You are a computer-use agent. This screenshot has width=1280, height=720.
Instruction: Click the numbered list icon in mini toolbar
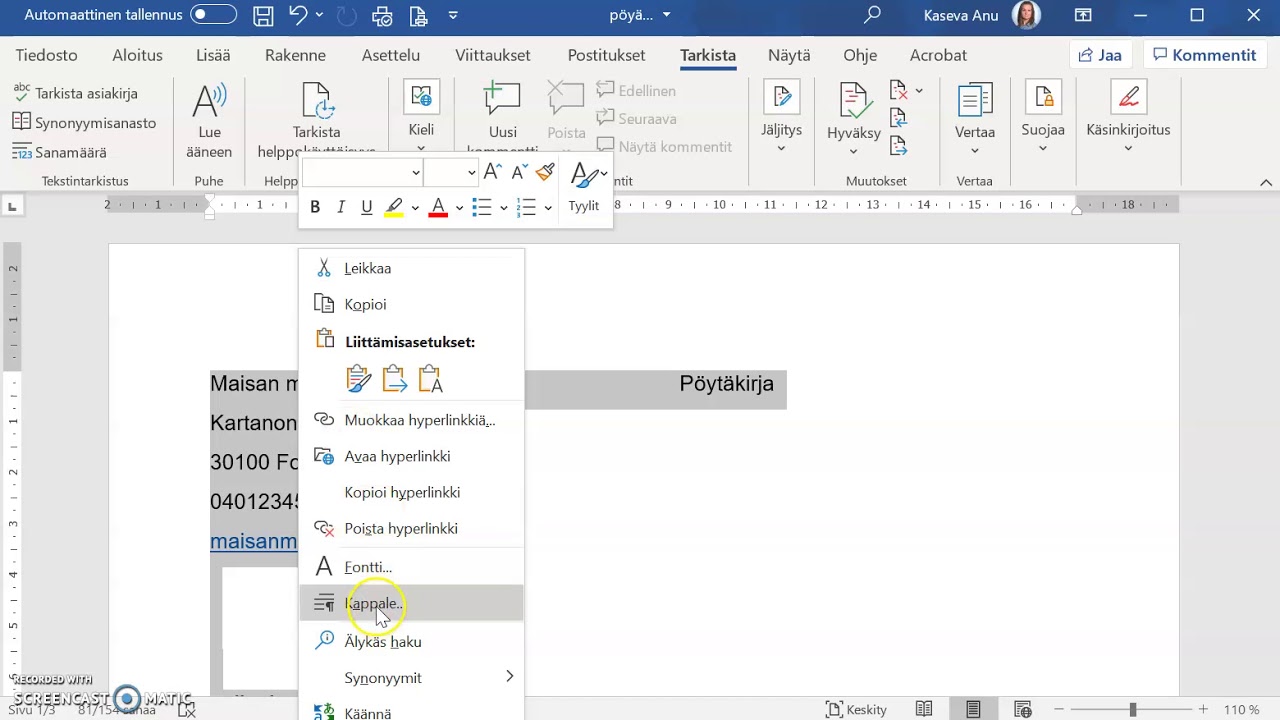(527, 207)
